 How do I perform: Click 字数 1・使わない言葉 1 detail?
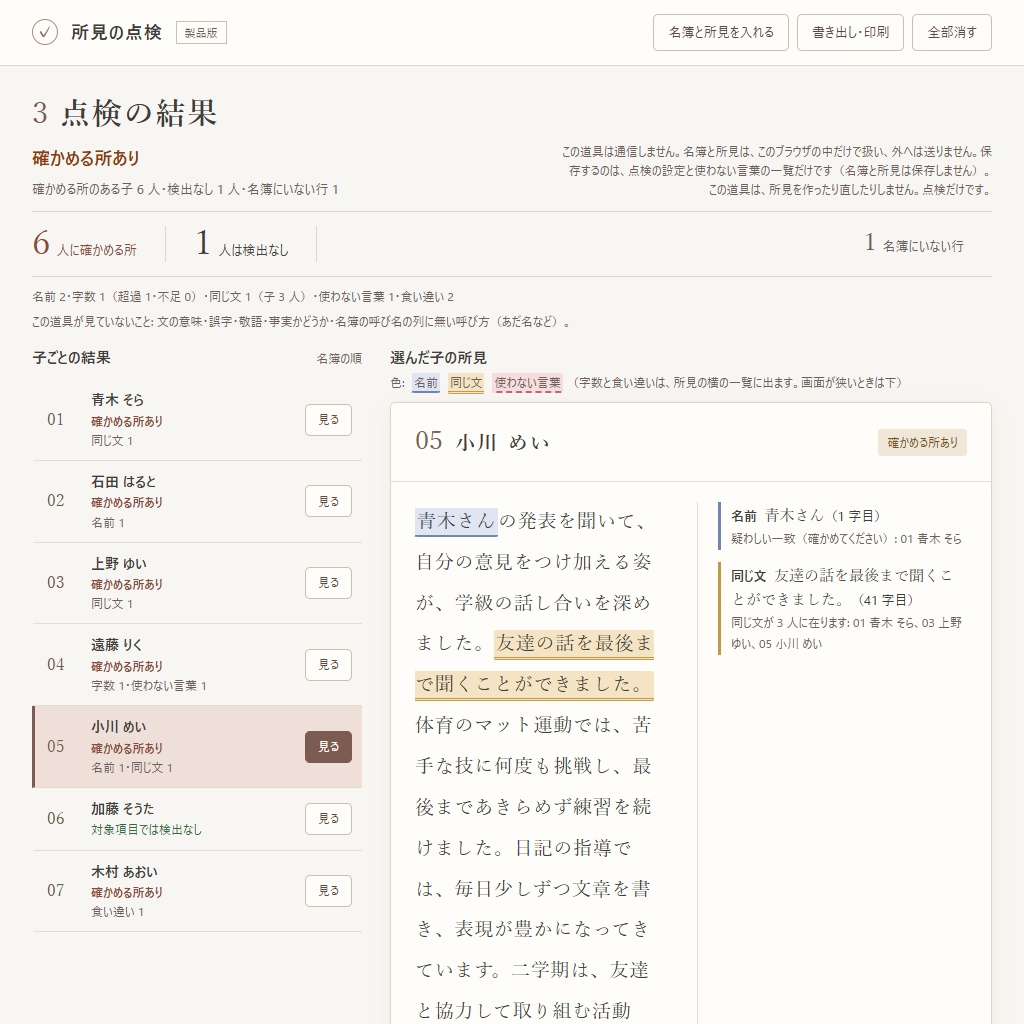pos(149,686)
